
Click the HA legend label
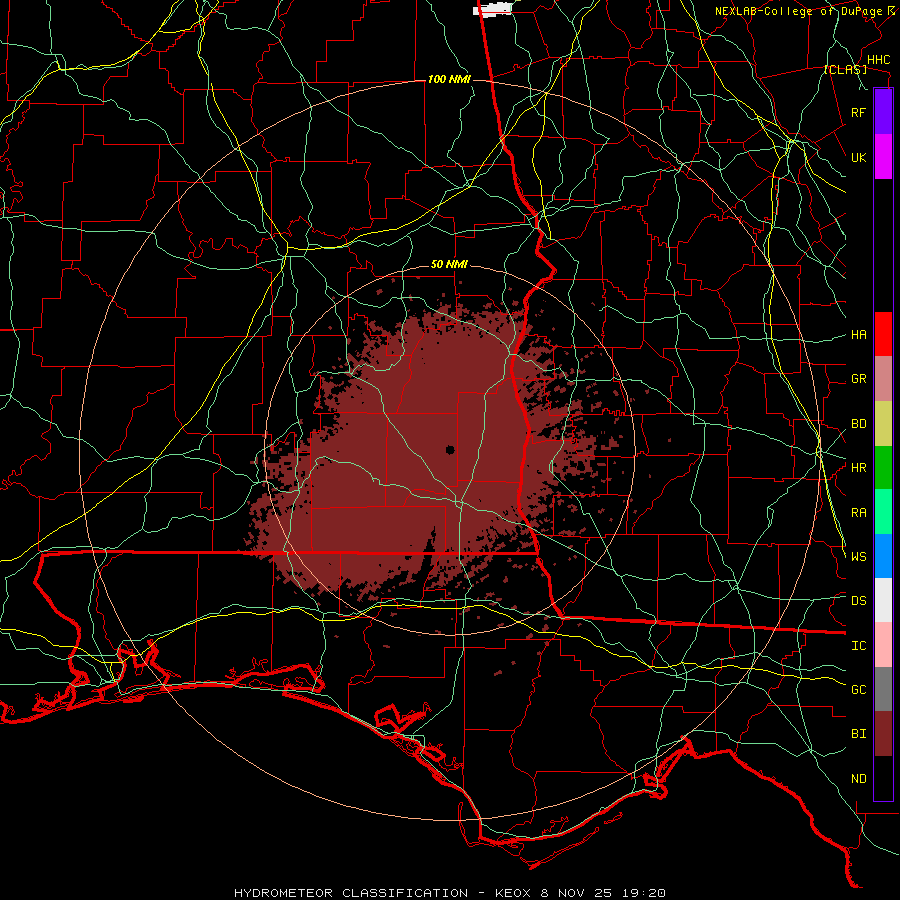pos(858,334)
